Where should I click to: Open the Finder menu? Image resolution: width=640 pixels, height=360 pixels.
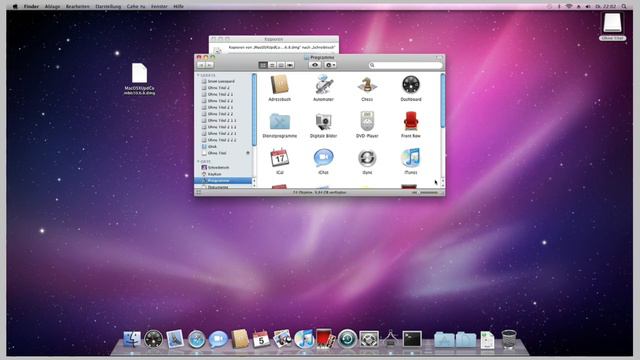31,7
